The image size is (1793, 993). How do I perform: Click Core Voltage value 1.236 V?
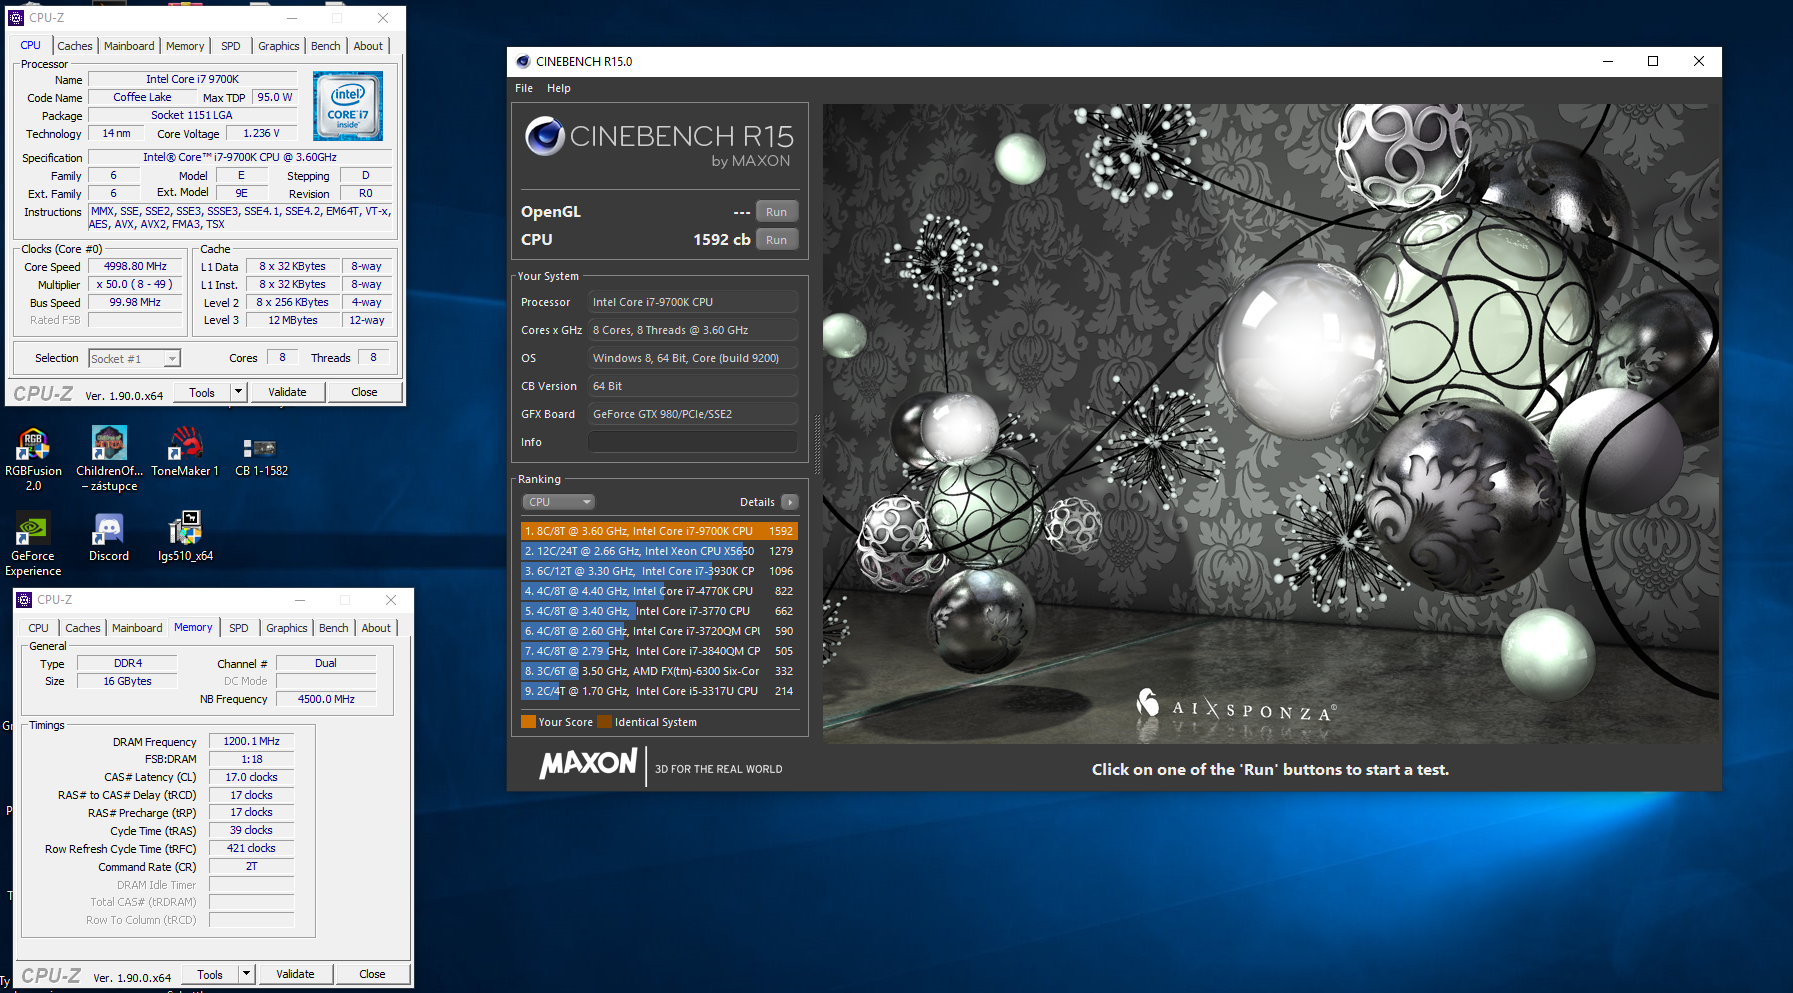261,133
